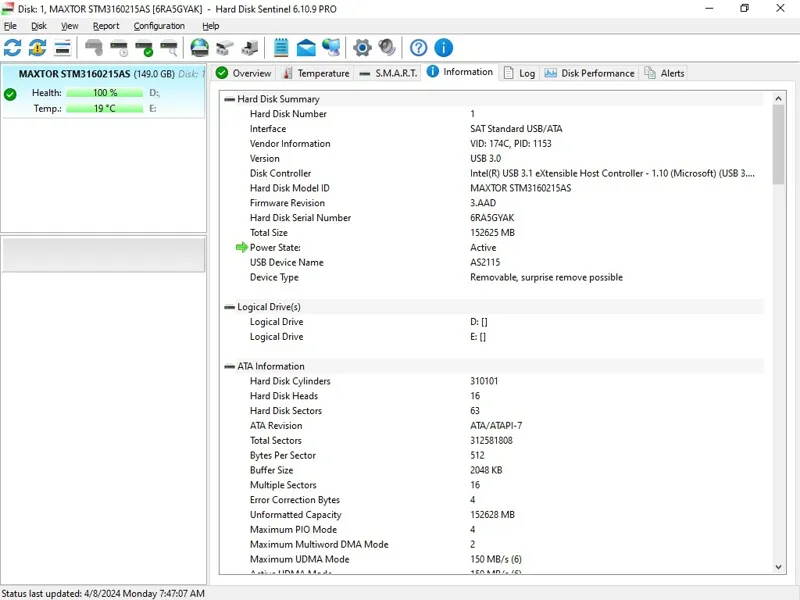800x600 pixels.
Task: Click the drive and computer toolbar icon
Action: [x=249, y=48]
